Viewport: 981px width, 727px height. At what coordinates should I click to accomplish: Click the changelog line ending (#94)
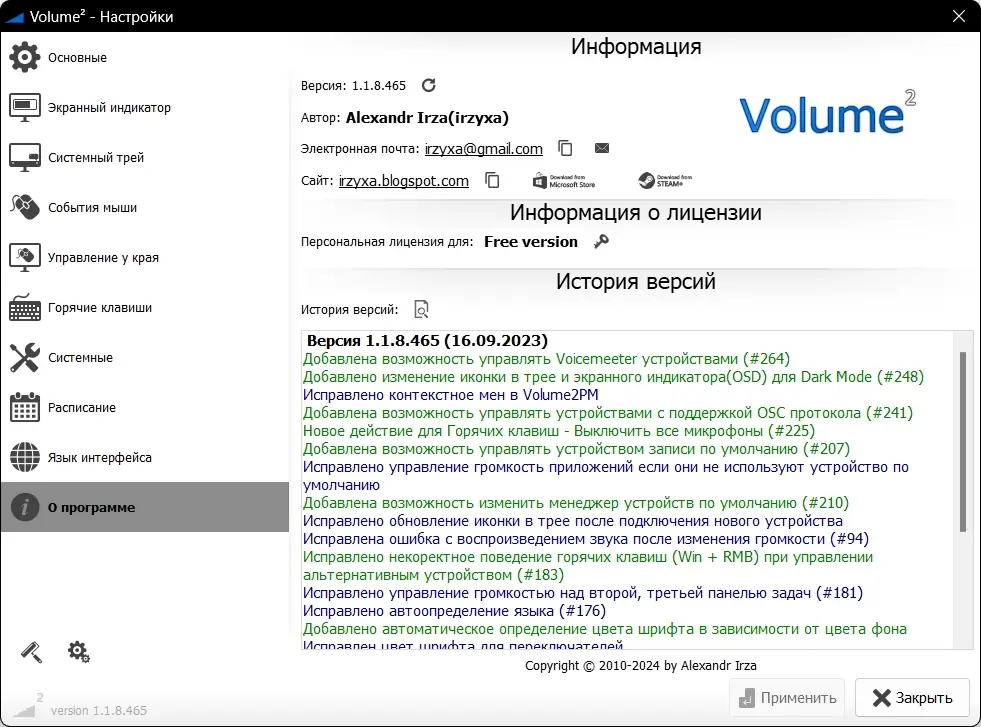coord(586,539)
